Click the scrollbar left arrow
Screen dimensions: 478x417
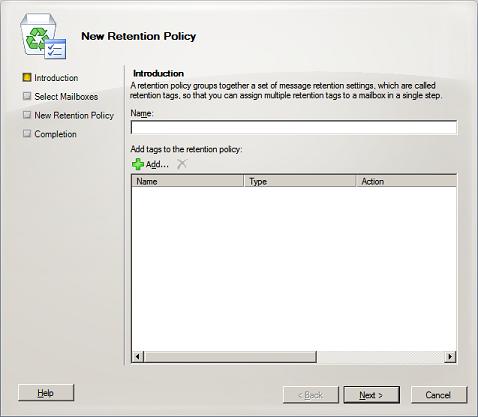(x=138, y=357)
